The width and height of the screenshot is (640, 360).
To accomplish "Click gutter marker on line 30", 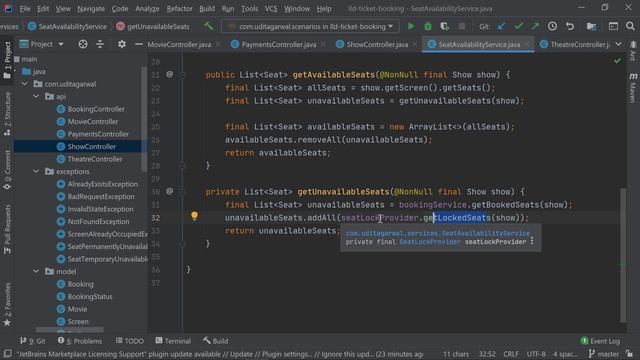I will point(169,191).
